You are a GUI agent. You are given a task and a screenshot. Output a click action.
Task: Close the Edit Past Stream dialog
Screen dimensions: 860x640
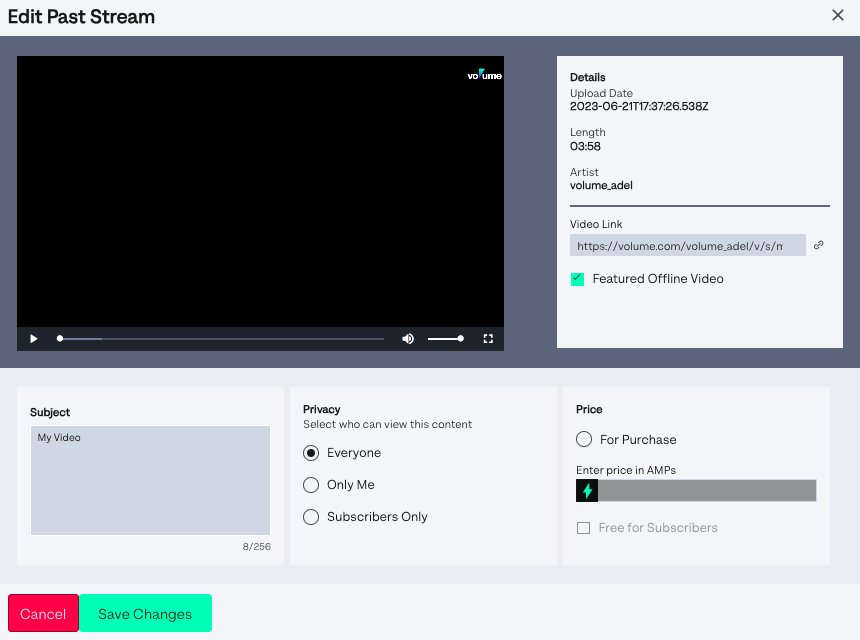[x=838, y=15]
